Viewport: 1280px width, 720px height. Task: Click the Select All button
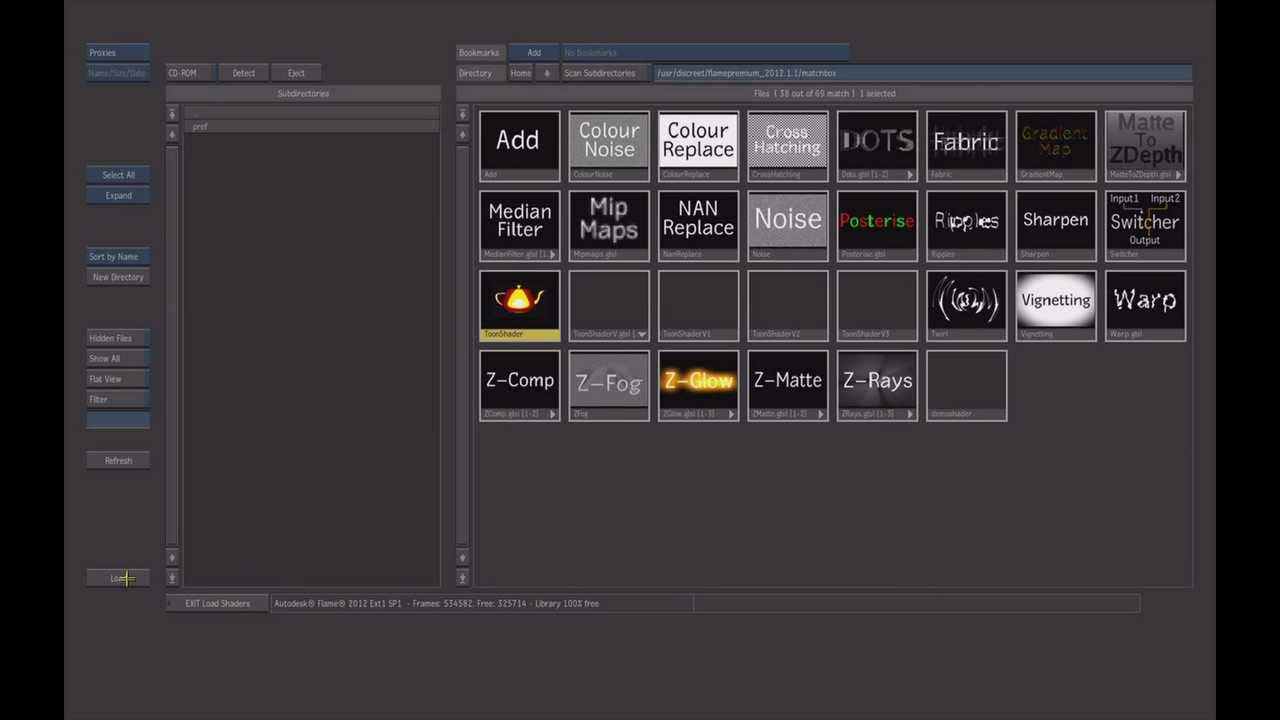(x=118, y=175)
